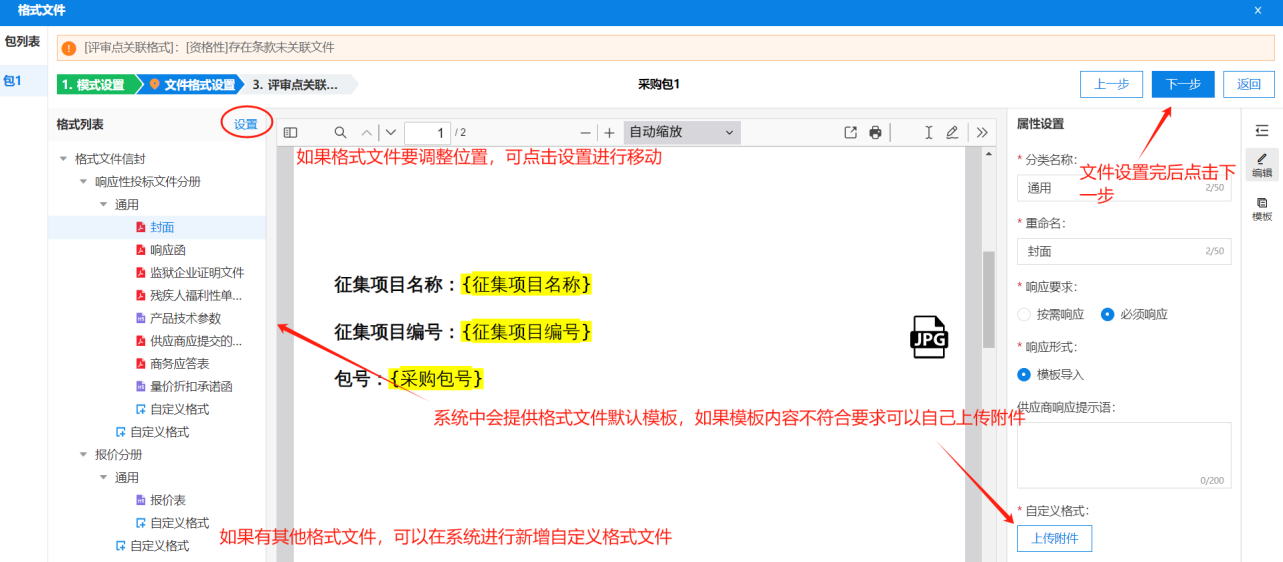Toggle the PDF viewer sidebar icon
The height and width of the screenshot is (562, 1283).
click(291, 132)
